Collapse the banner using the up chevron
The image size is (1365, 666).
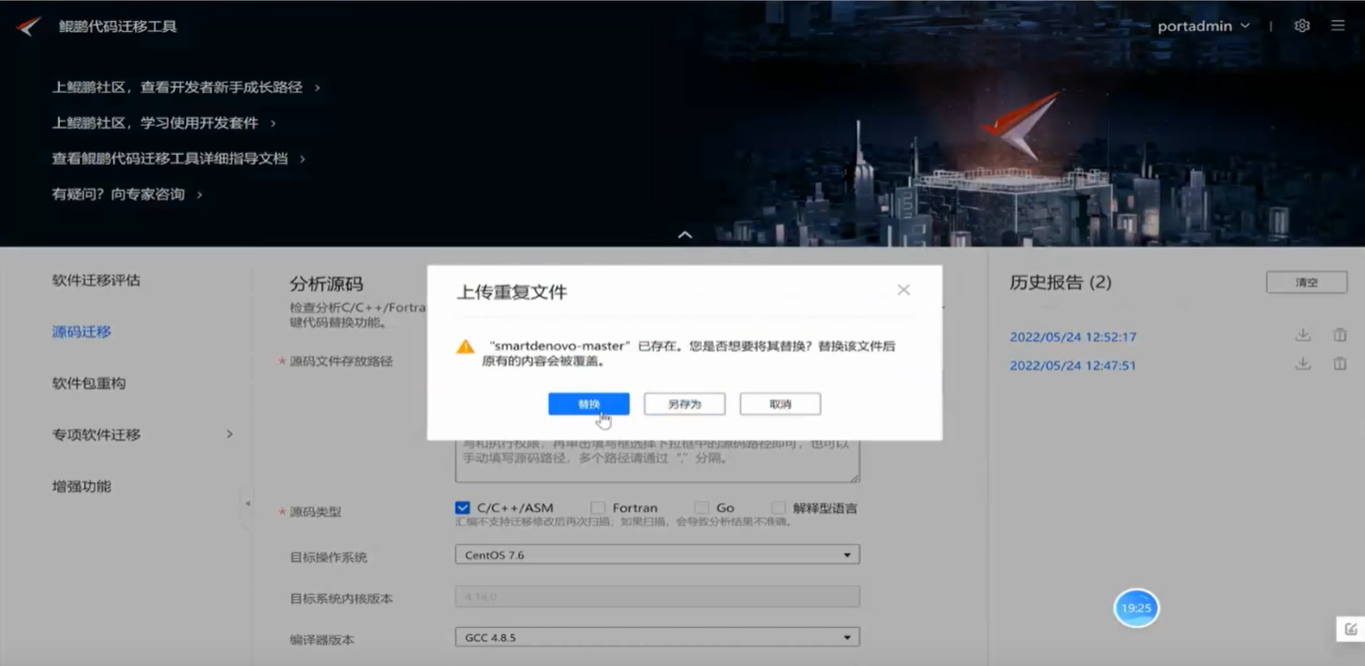point(685,235)
